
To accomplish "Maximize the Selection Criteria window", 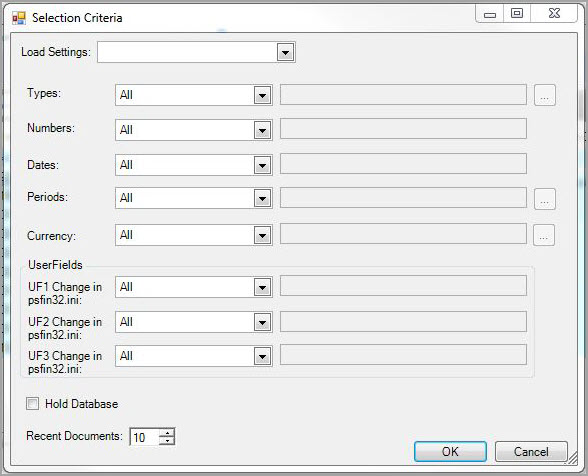I will (x=517, y=14).
